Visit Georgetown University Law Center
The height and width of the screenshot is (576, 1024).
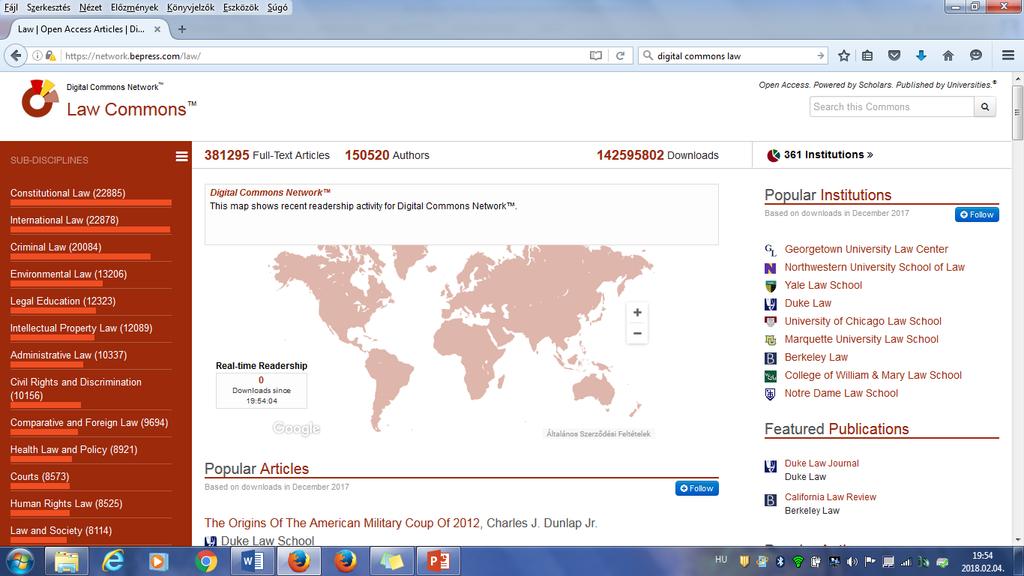click(x=866, y=249)
